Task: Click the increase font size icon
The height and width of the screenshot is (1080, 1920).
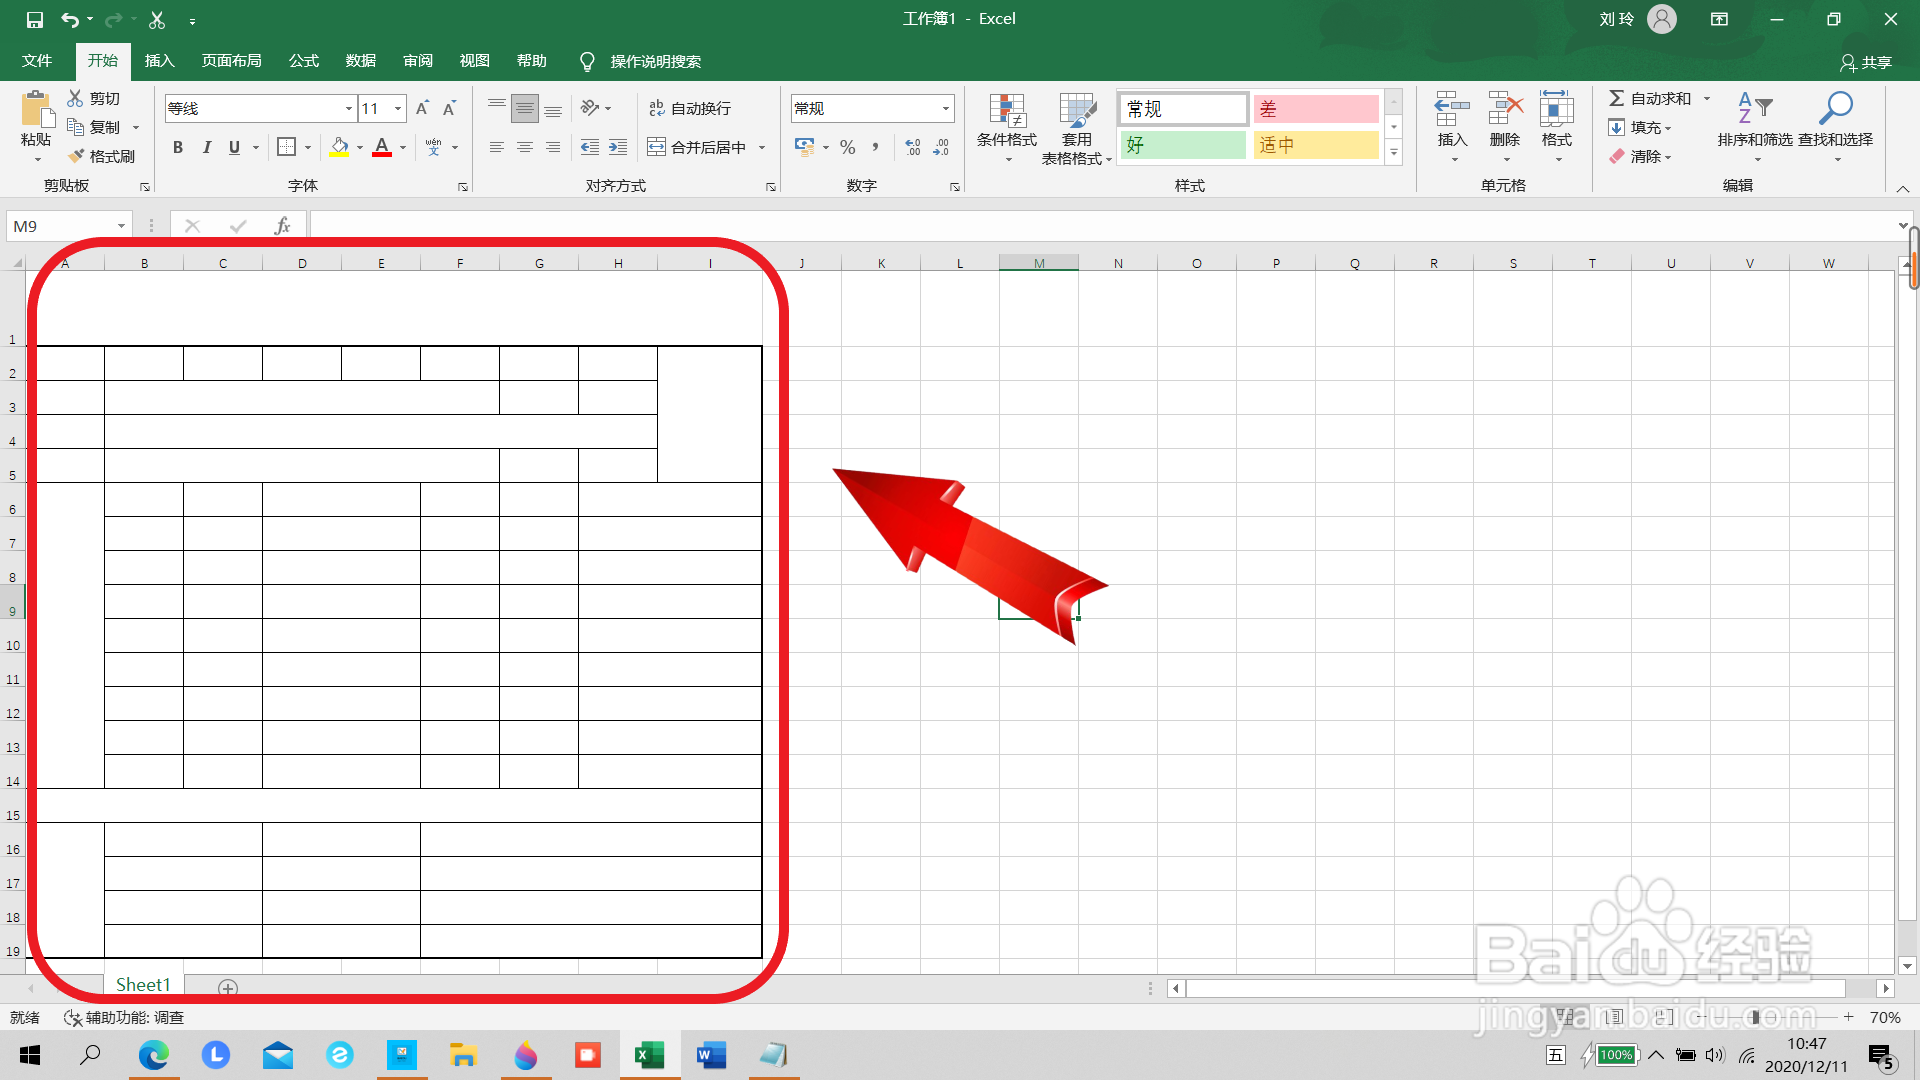Action: pos(422,108)
